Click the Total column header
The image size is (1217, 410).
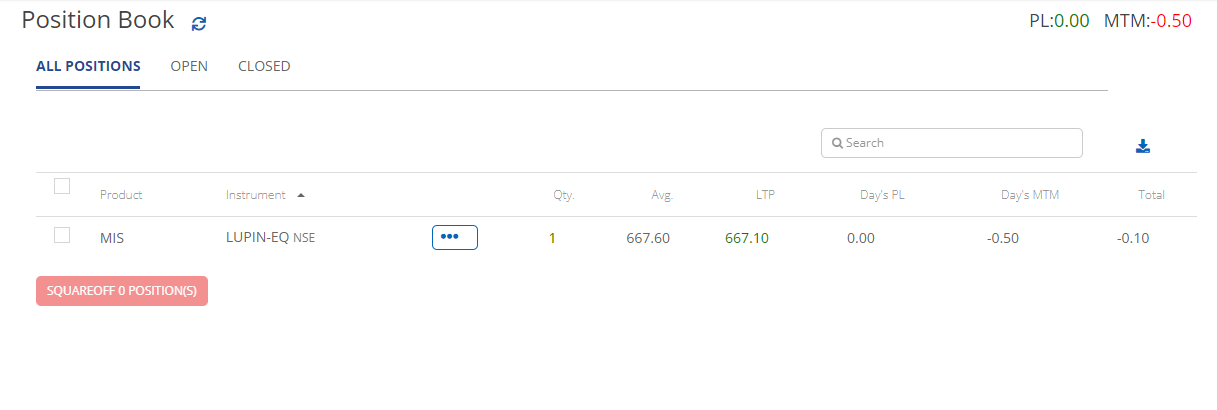[1152, 195]
